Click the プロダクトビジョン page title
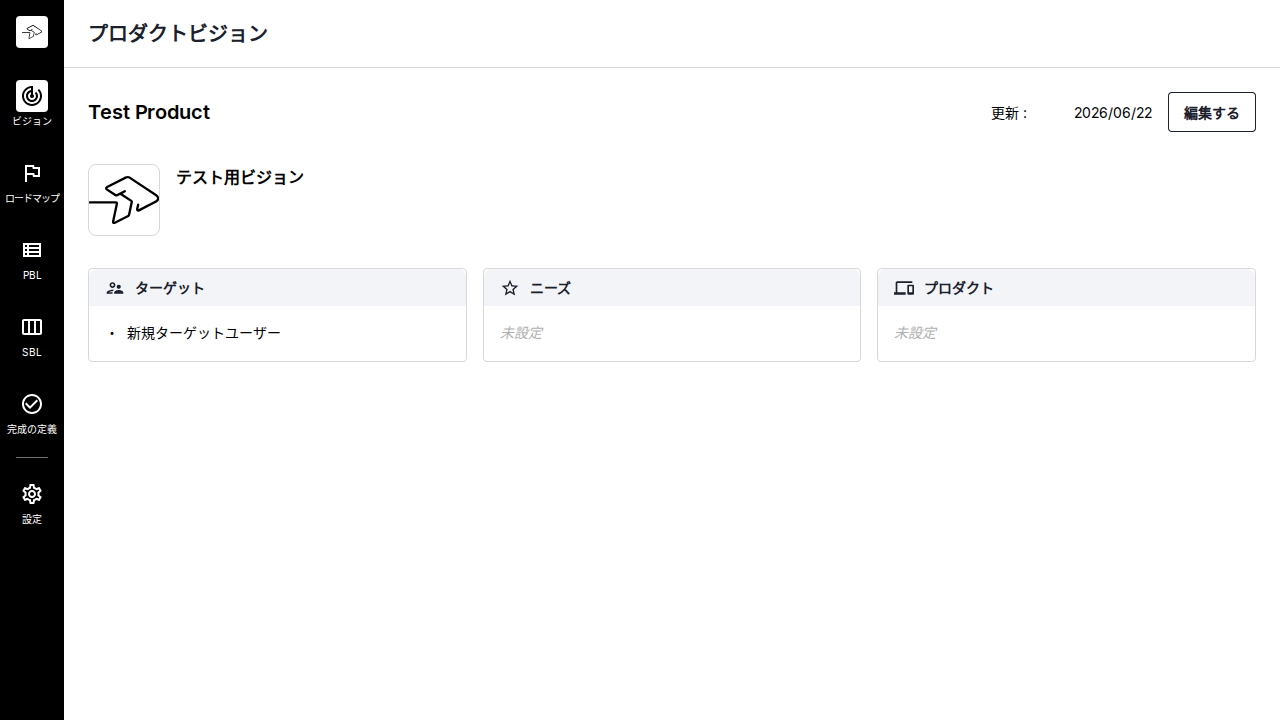The image size is (1280, 720). [178, 33]
